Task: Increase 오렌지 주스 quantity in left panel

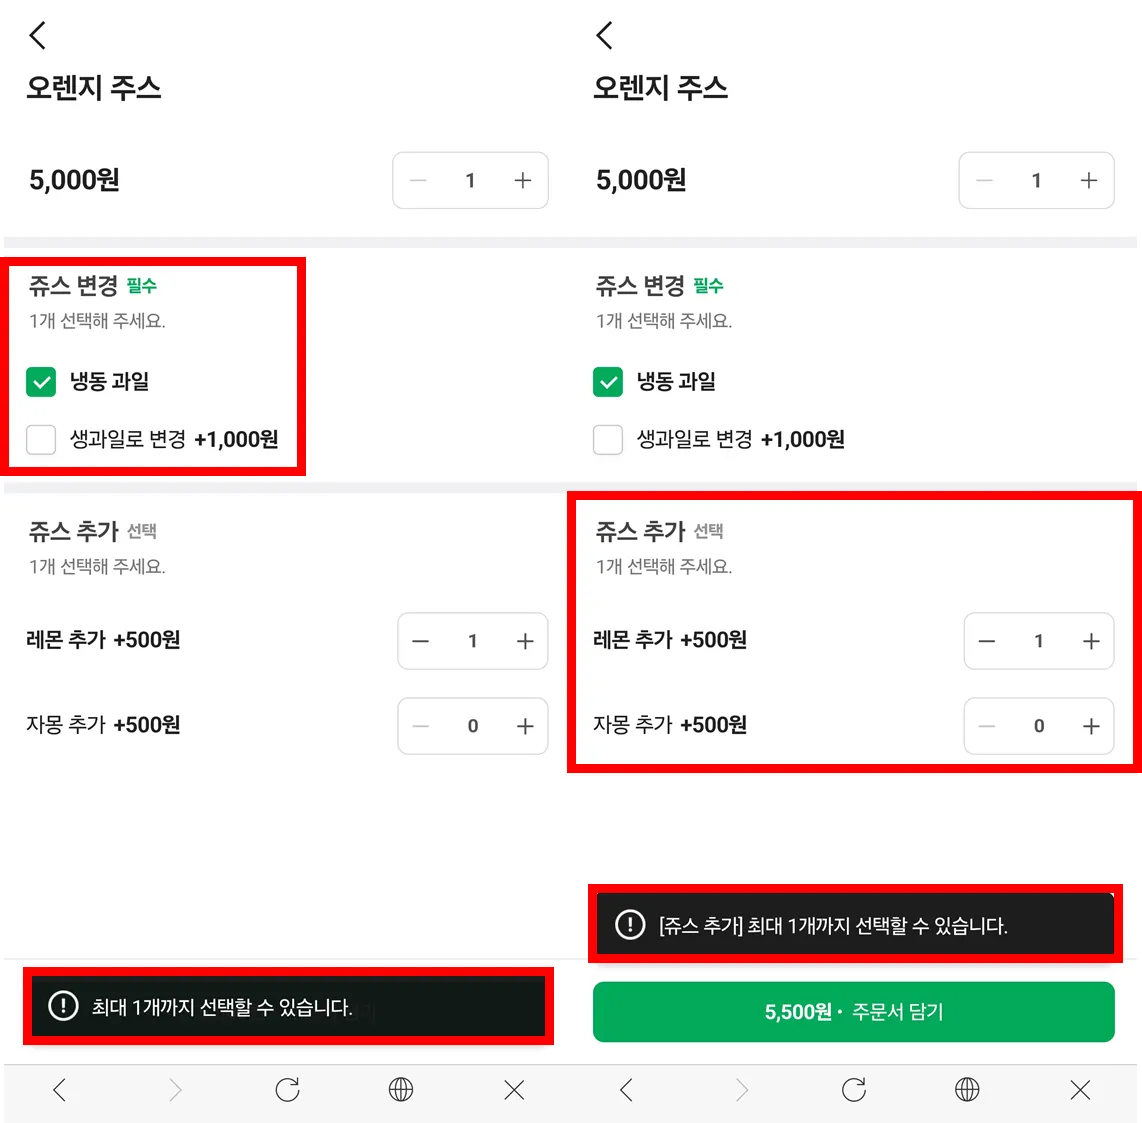Action: coord(522,181)
